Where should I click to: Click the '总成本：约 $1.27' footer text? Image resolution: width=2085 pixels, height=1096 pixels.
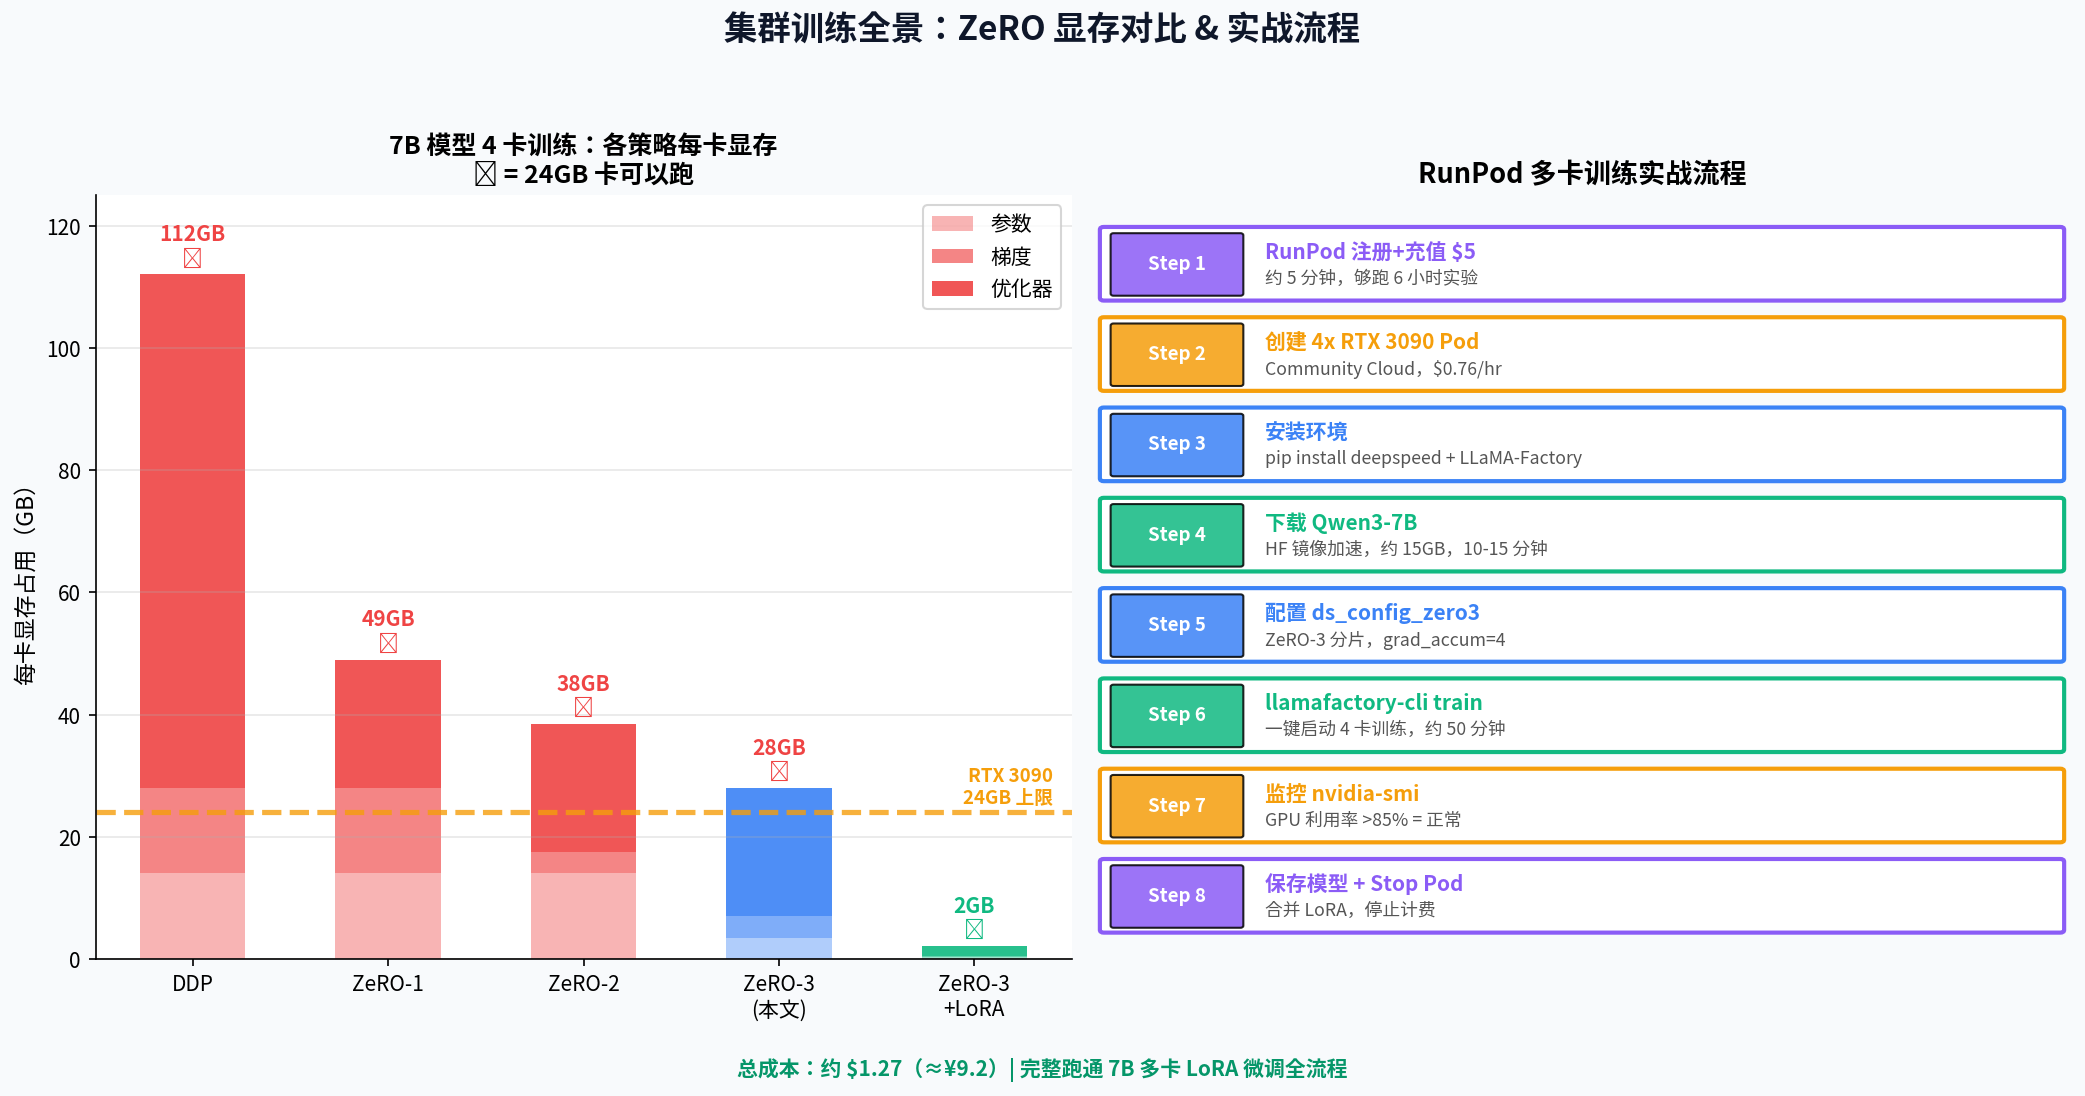(1042, 1069)
